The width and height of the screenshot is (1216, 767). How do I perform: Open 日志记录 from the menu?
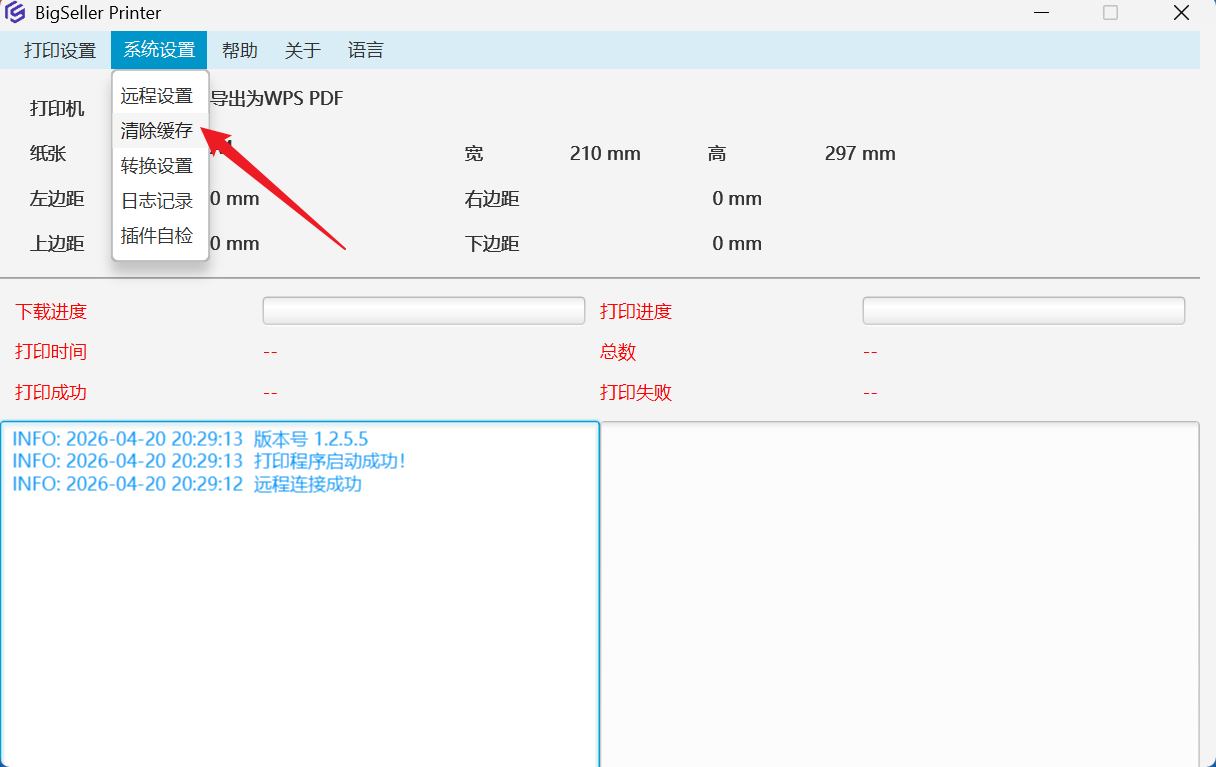point(160,201)
